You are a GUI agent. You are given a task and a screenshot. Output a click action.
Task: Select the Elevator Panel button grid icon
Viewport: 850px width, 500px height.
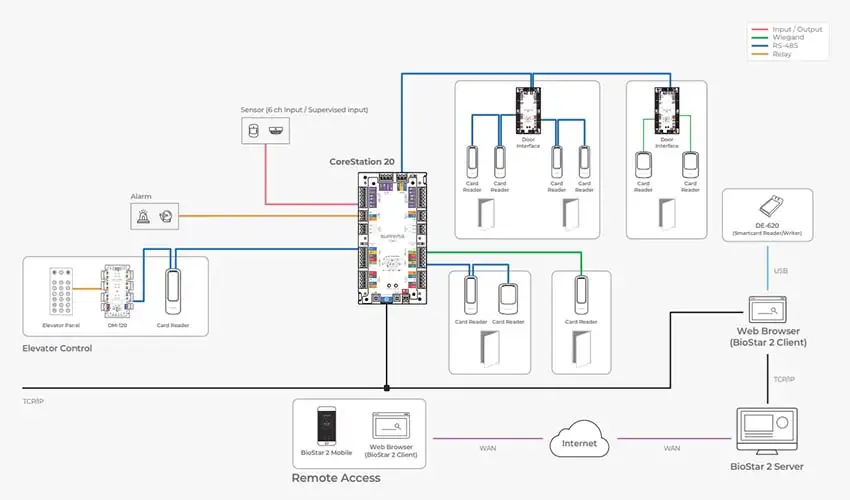tap(61, 291)
